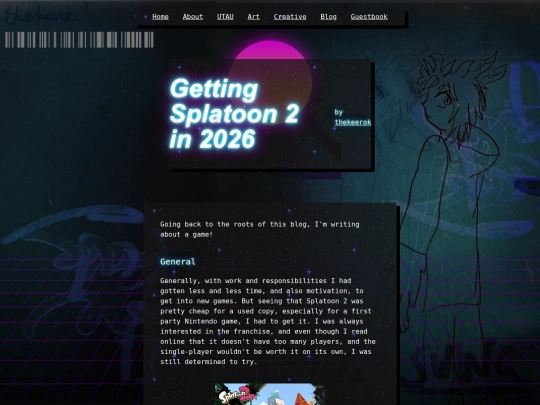Open the Home navigation link

(x=160, y=17)
